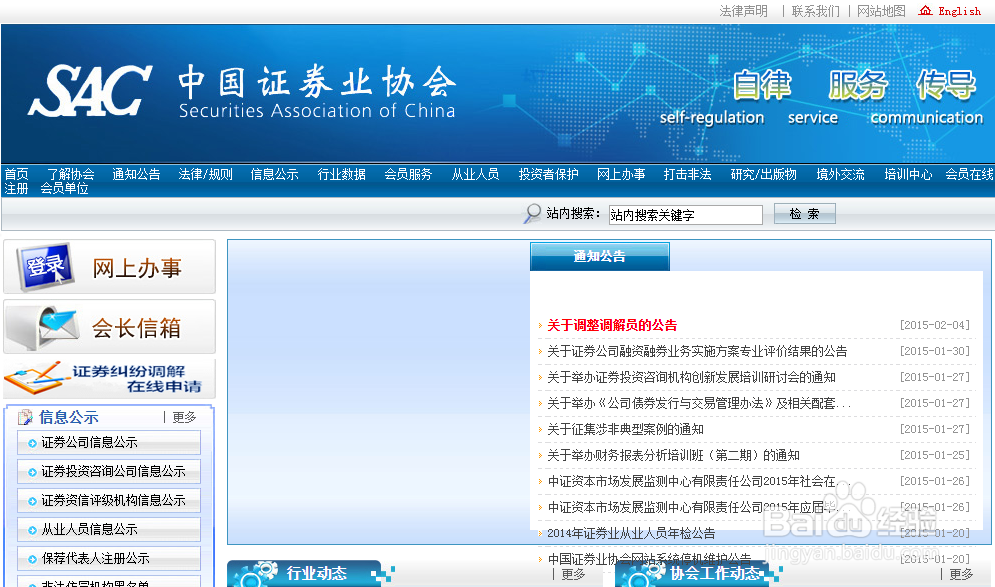Image resolution: width=995 pixels, height=587 pixels.
Task: Switch to the English version
Action: [x=959, y=11]
